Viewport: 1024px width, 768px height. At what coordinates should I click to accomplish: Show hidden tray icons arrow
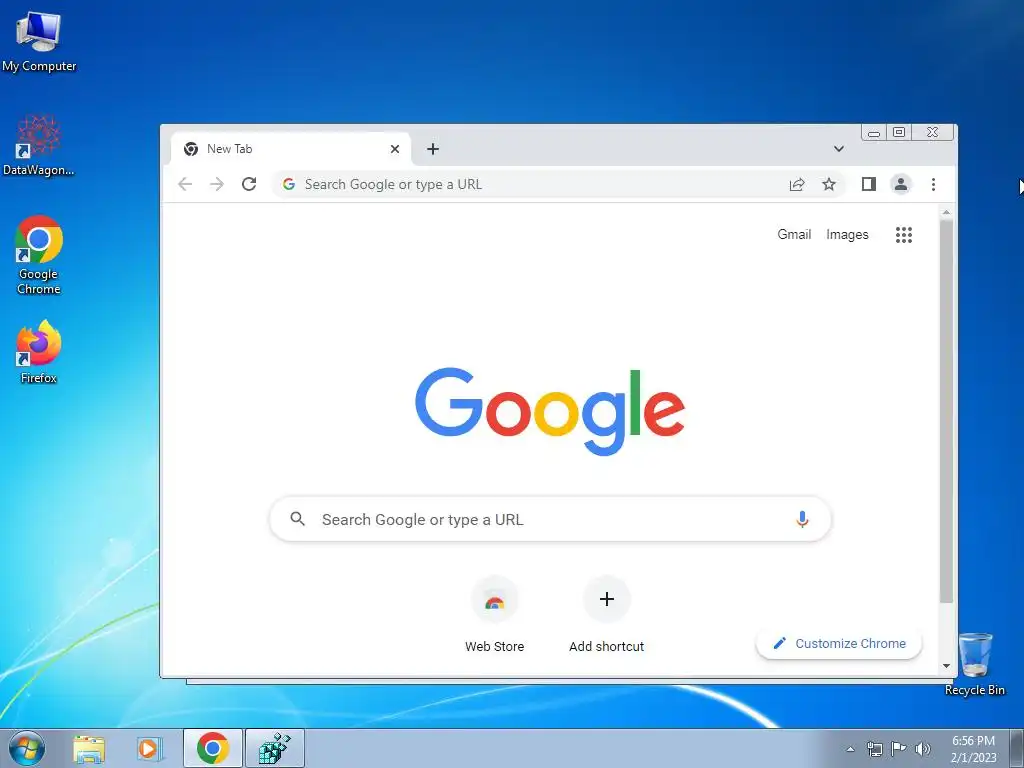click(x=850, y=749)
